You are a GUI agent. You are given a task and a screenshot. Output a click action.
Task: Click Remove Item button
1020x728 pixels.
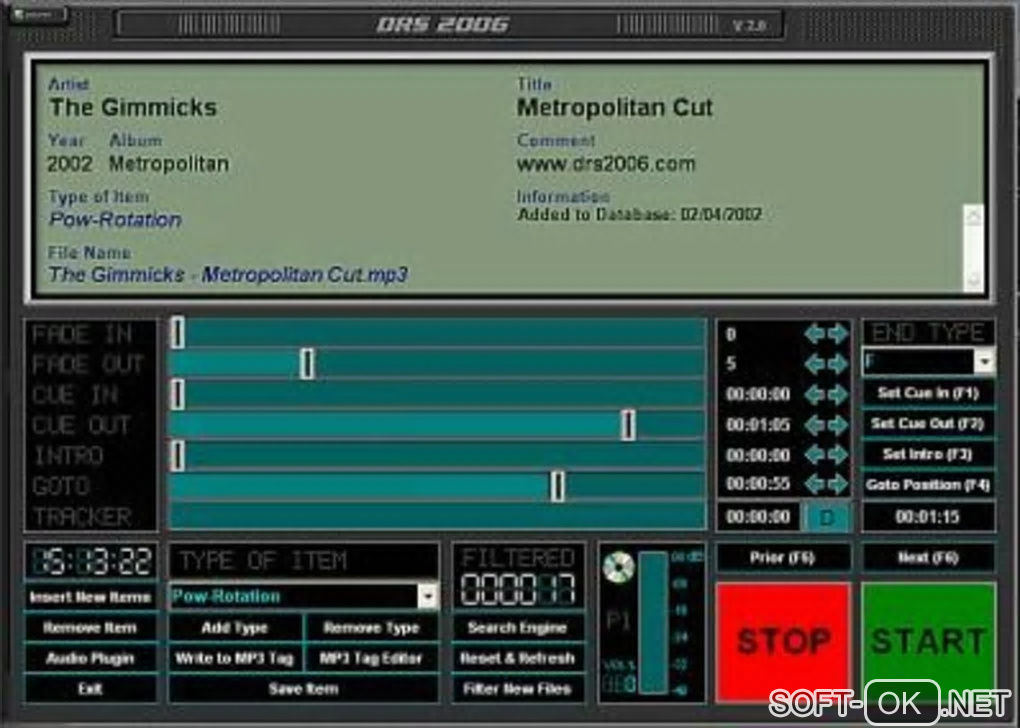pyautogui.click(x=90, y=628)
